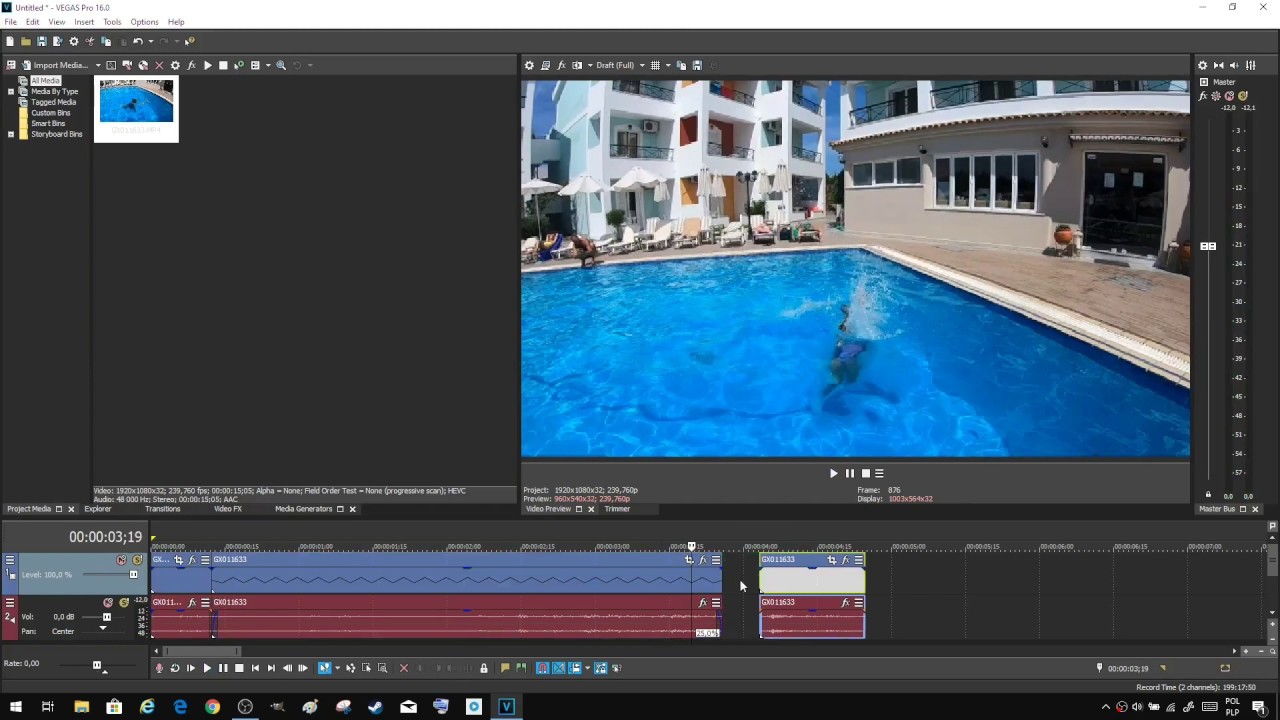This screenshot has height=720, width=1280.
Task: Save the project with floppy disk icon
Action: pos(42,41)
